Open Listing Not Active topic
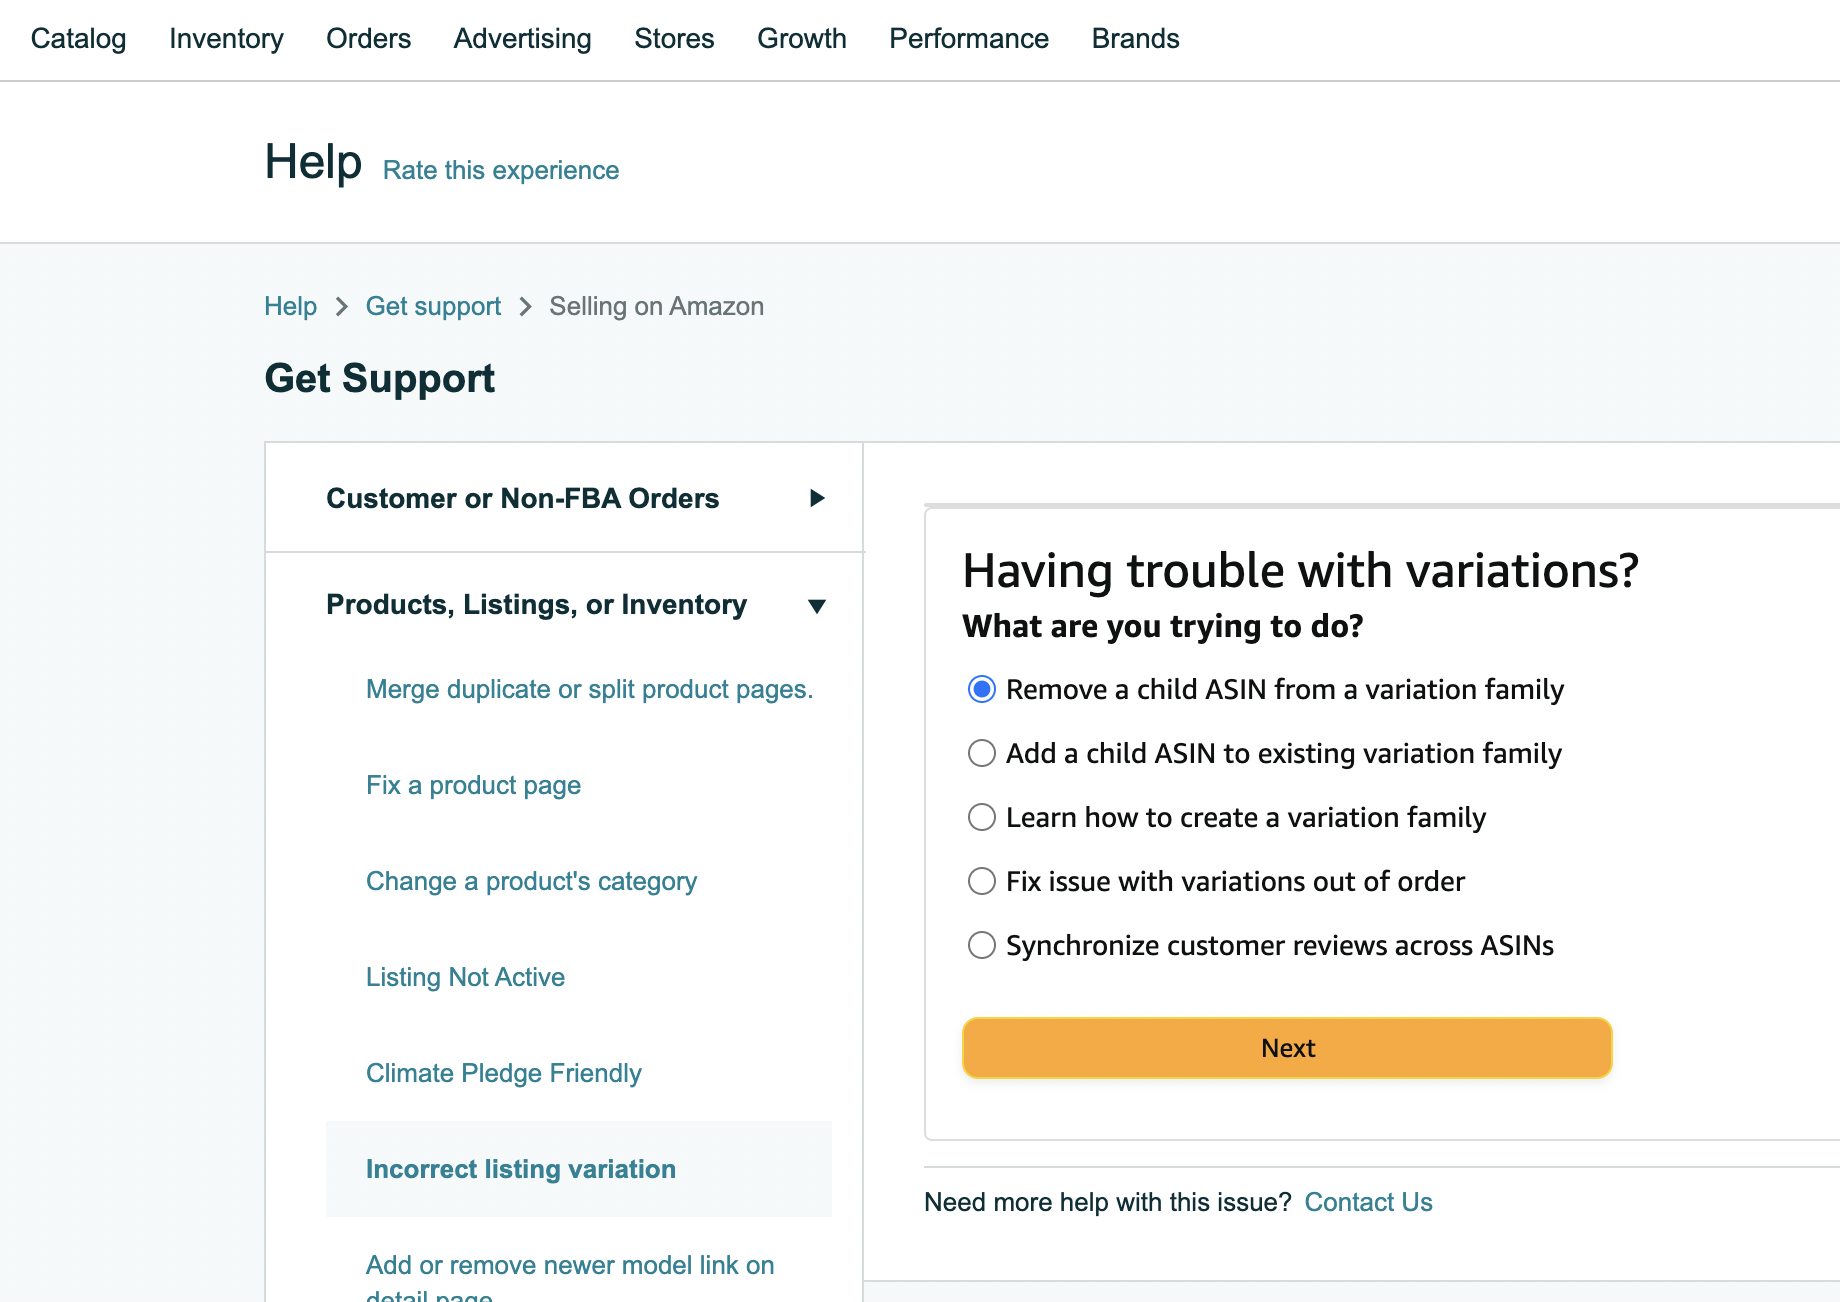Viewport: 1840px width, 1302px height. point(465,978)
